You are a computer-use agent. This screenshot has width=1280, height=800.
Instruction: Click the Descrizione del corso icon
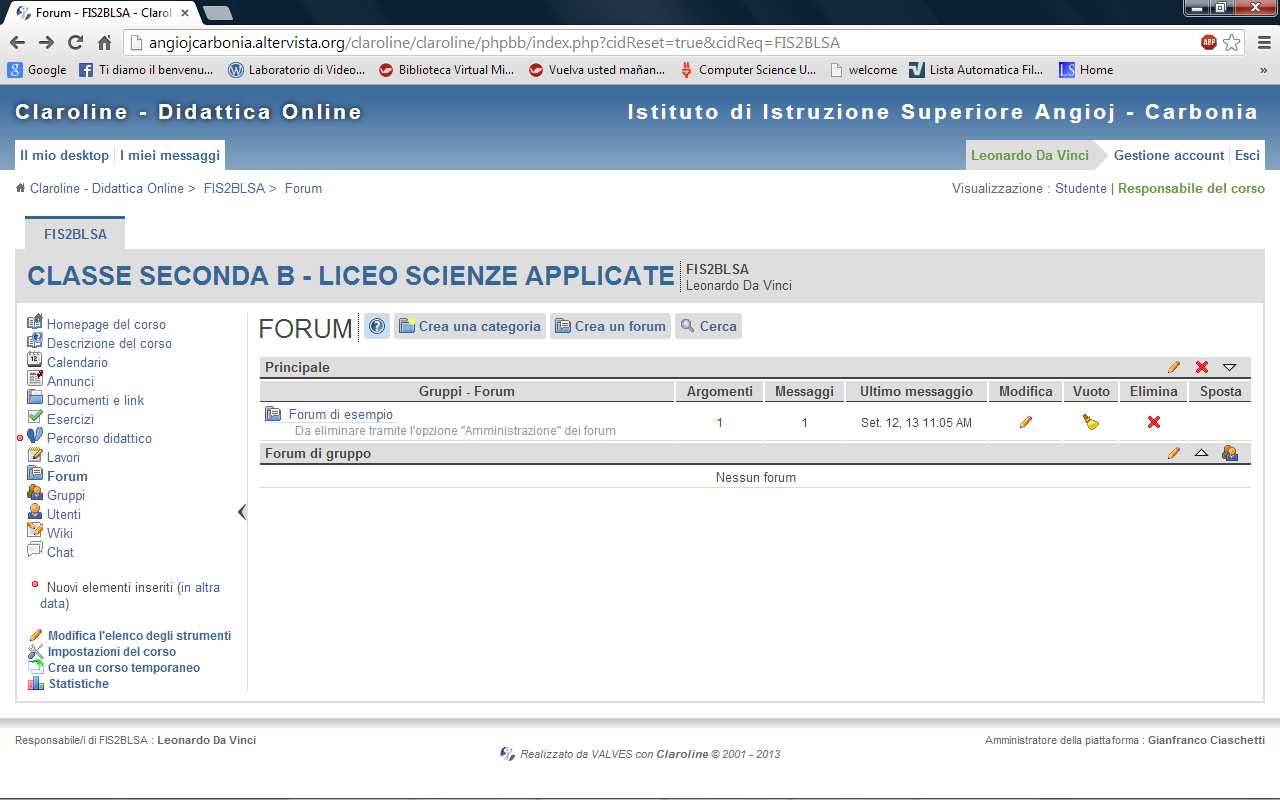tap(35, 341)
